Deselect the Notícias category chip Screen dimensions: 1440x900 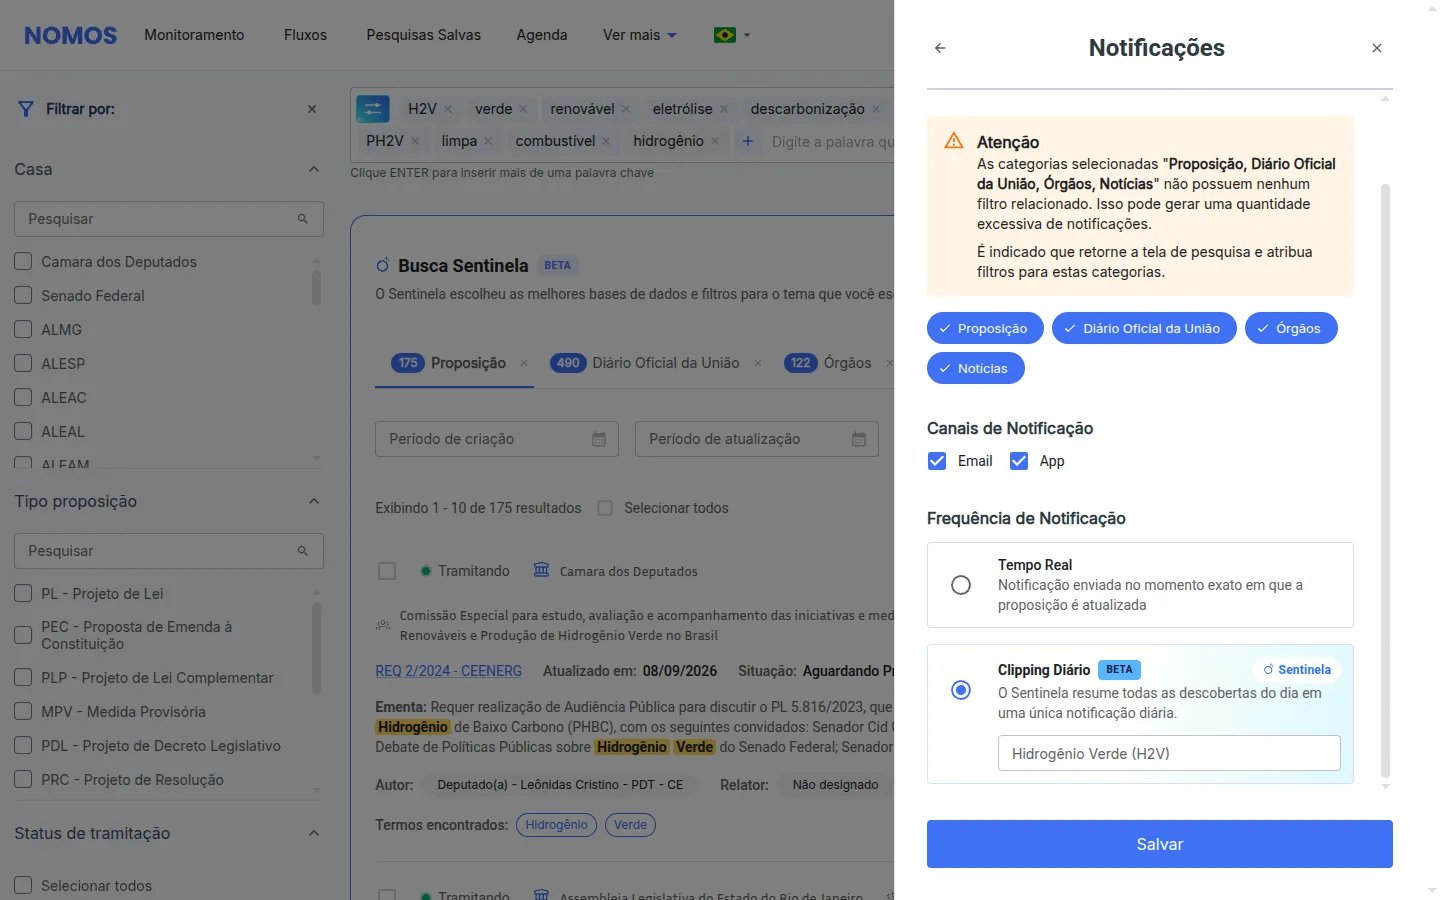coord(976,368)
